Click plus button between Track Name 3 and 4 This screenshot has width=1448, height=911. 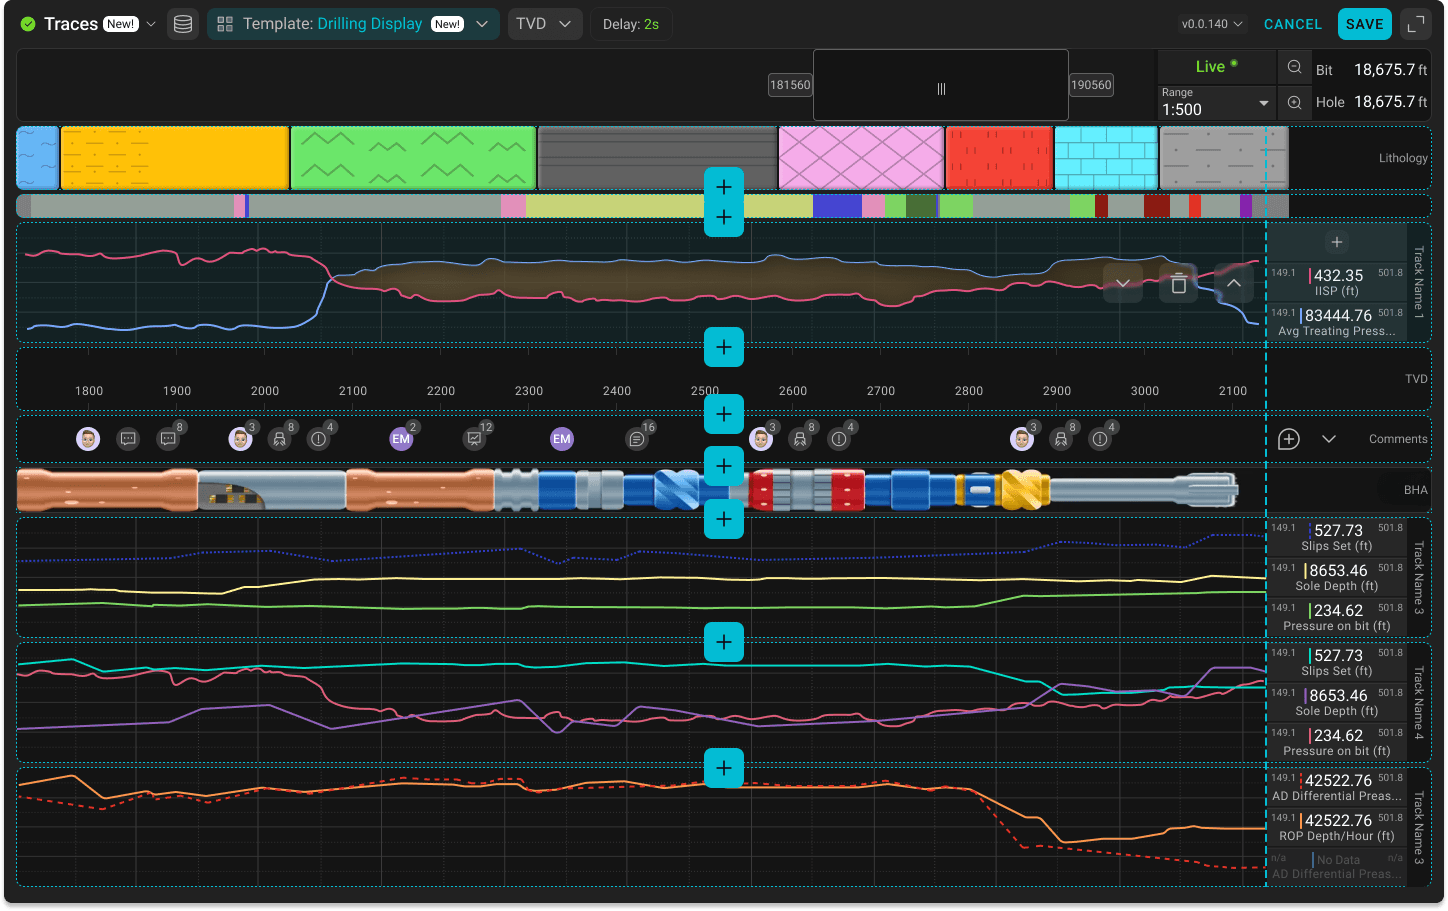point(724,642)
